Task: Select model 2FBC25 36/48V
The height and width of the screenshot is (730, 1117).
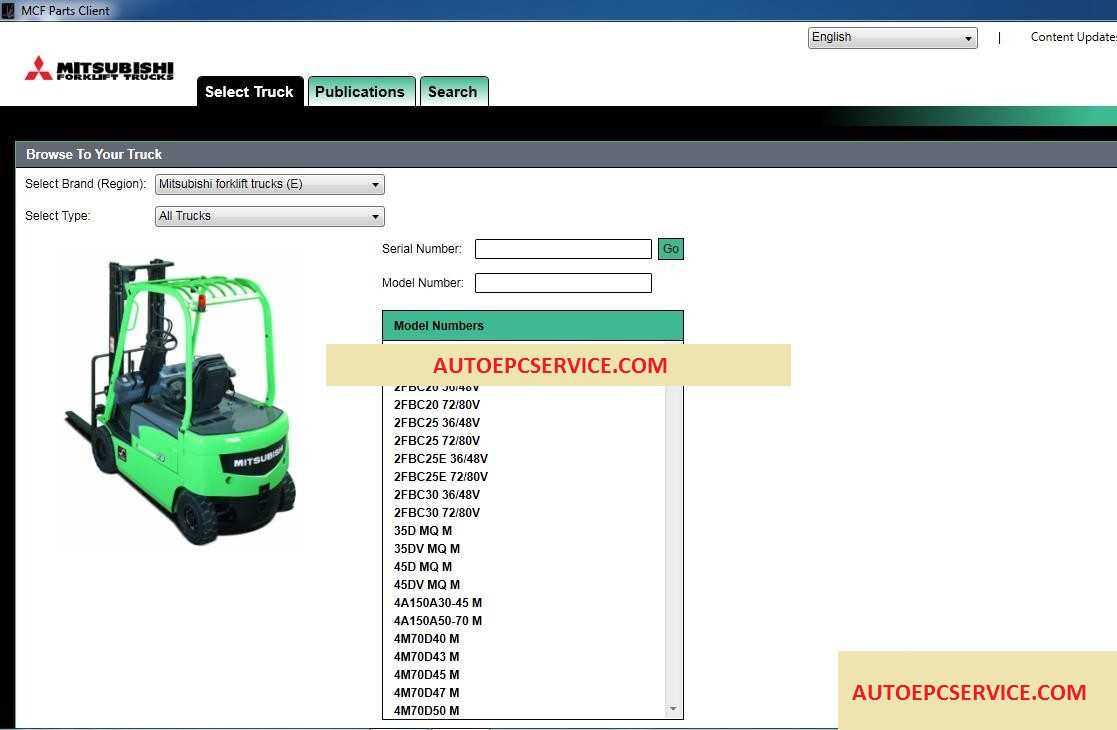Action: click(437, 422)
